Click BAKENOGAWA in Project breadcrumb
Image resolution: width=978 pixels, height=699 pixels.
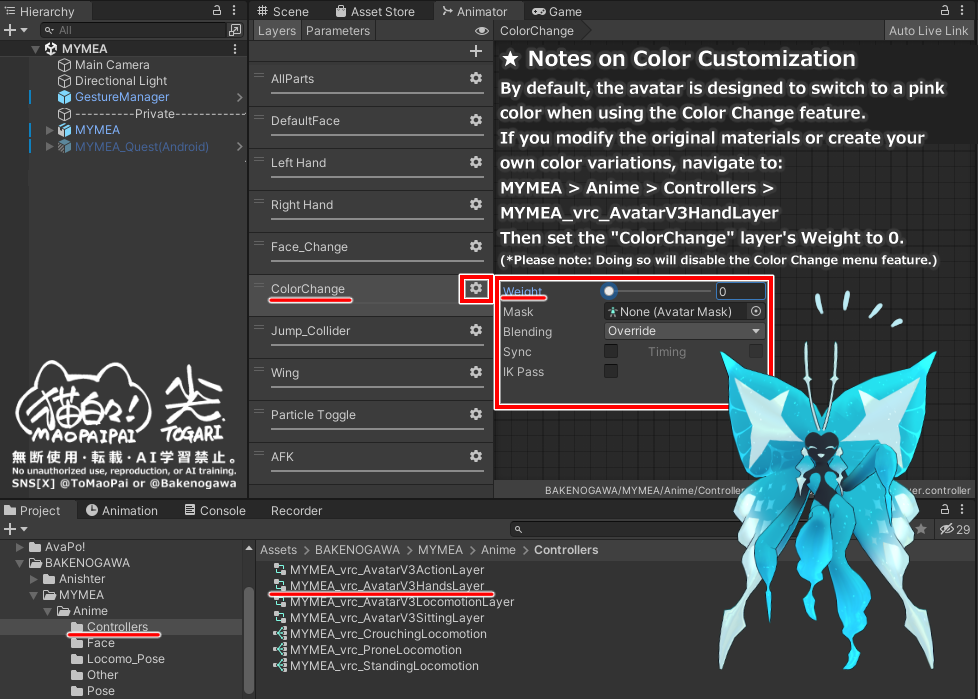pyautogui.click(x=357, y=550)
